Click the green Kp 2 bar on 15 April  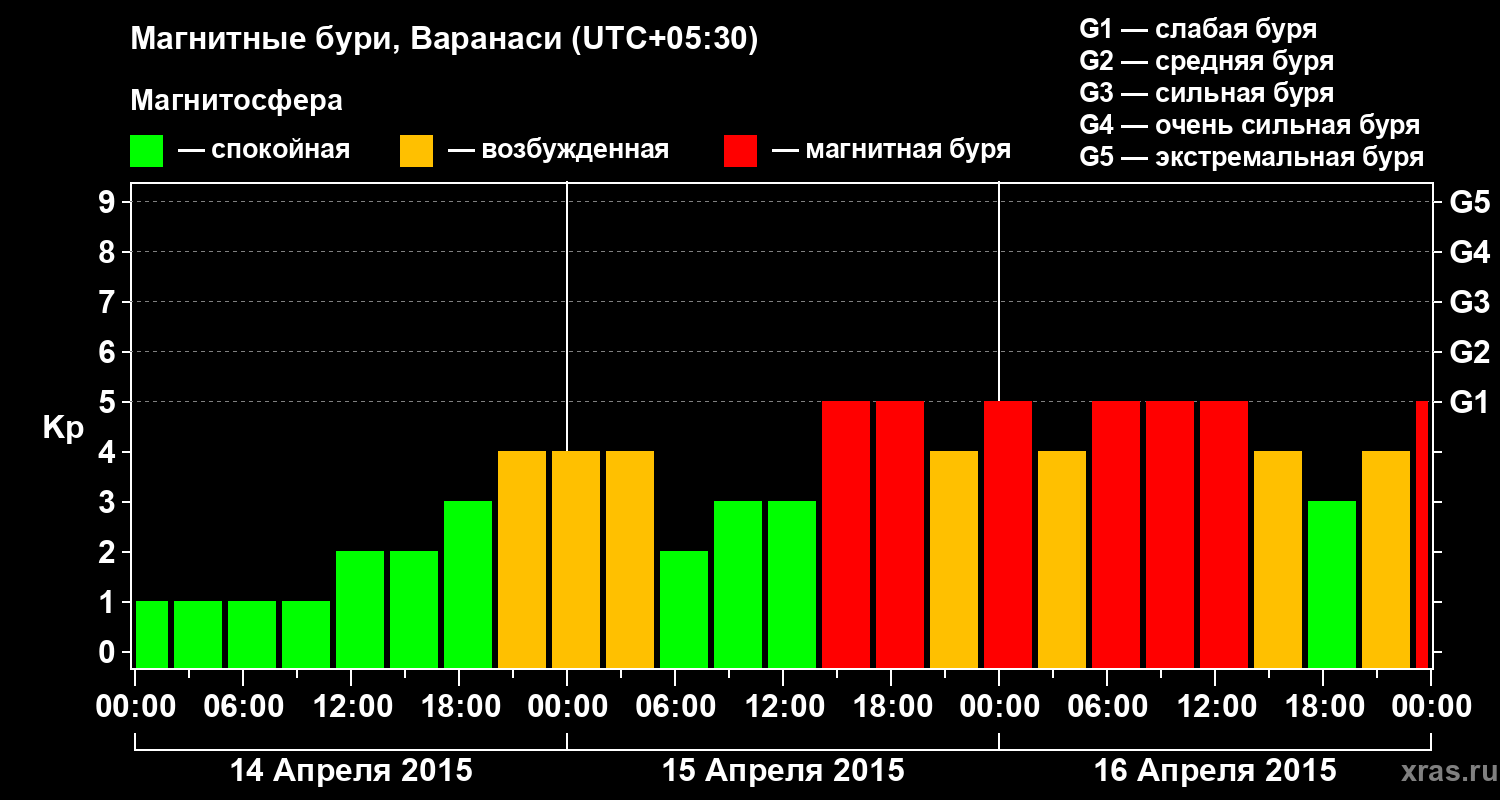[684, 609]
